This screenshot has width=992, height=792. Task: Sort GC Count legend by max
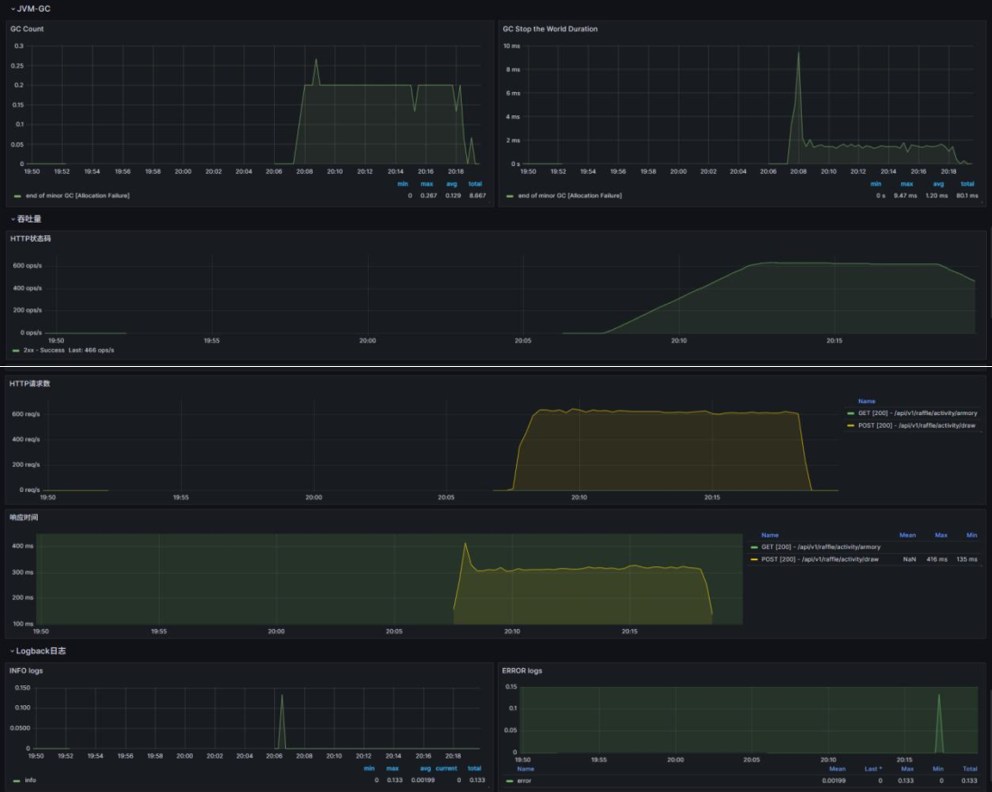tap(427, 184)
